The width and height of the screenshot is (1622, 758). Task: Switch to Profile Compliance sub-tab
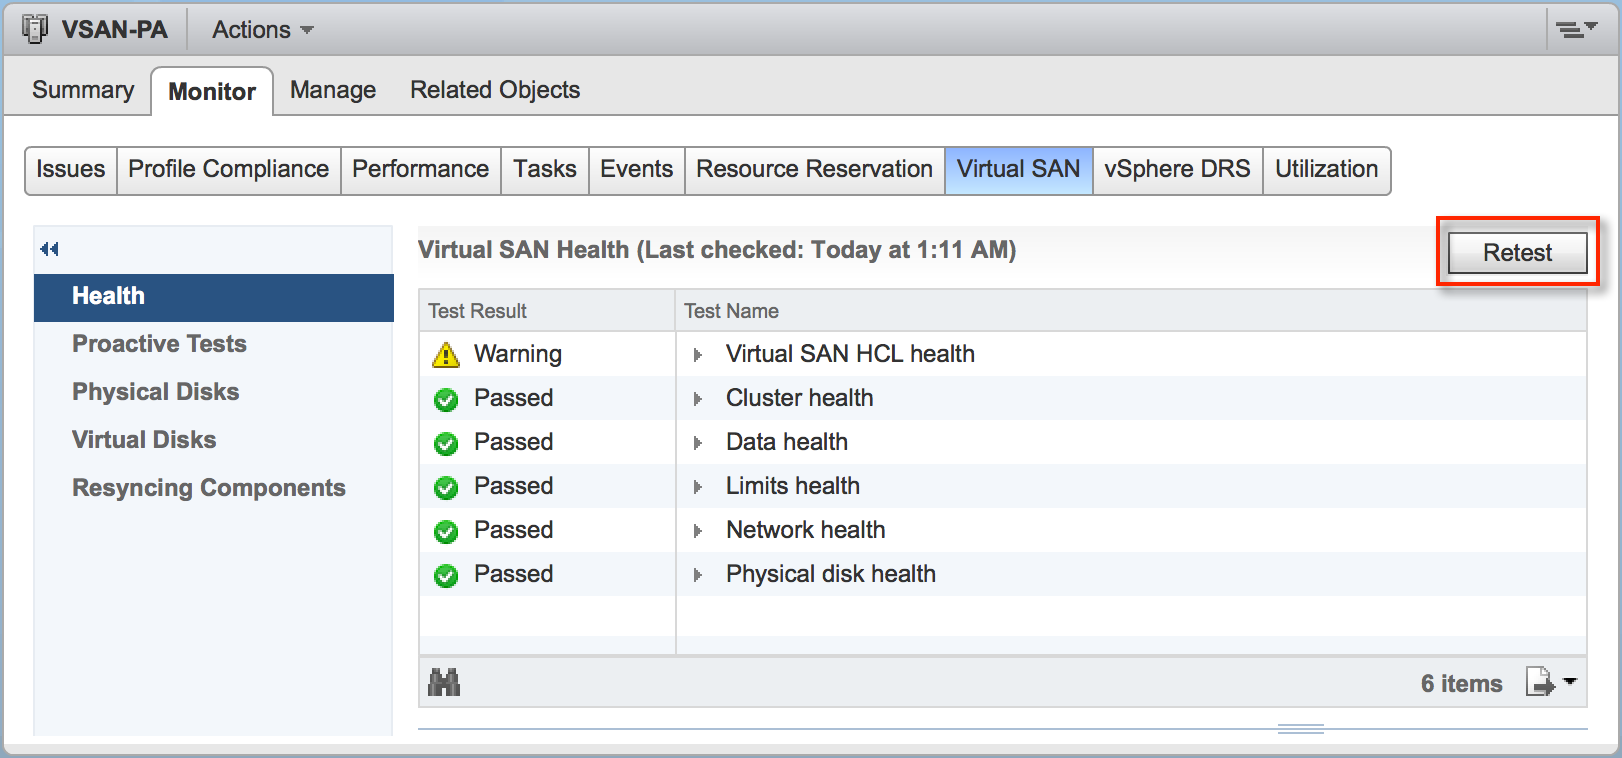pyautogui.click(x=229, y=169)
